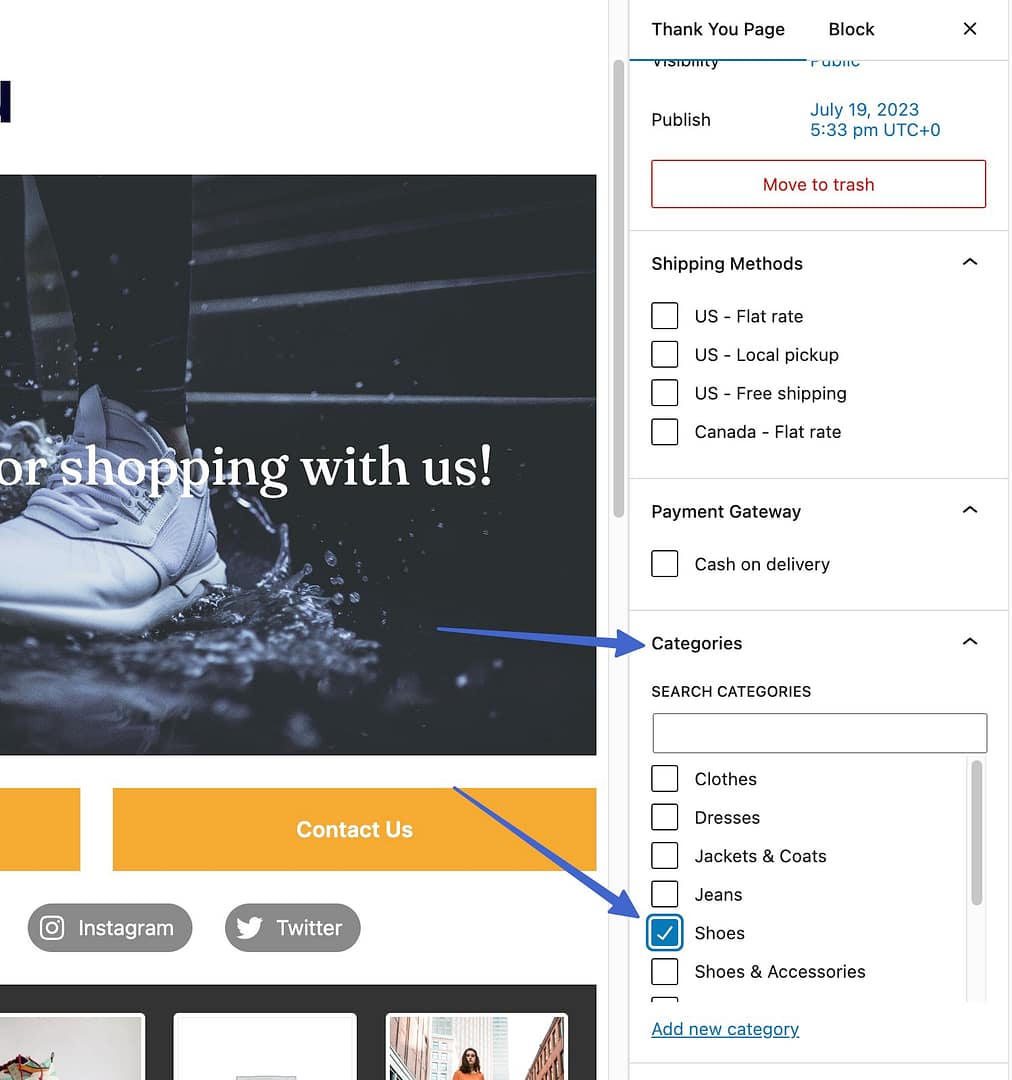Close the settings sidebar with the X

(x=969, y=29)
